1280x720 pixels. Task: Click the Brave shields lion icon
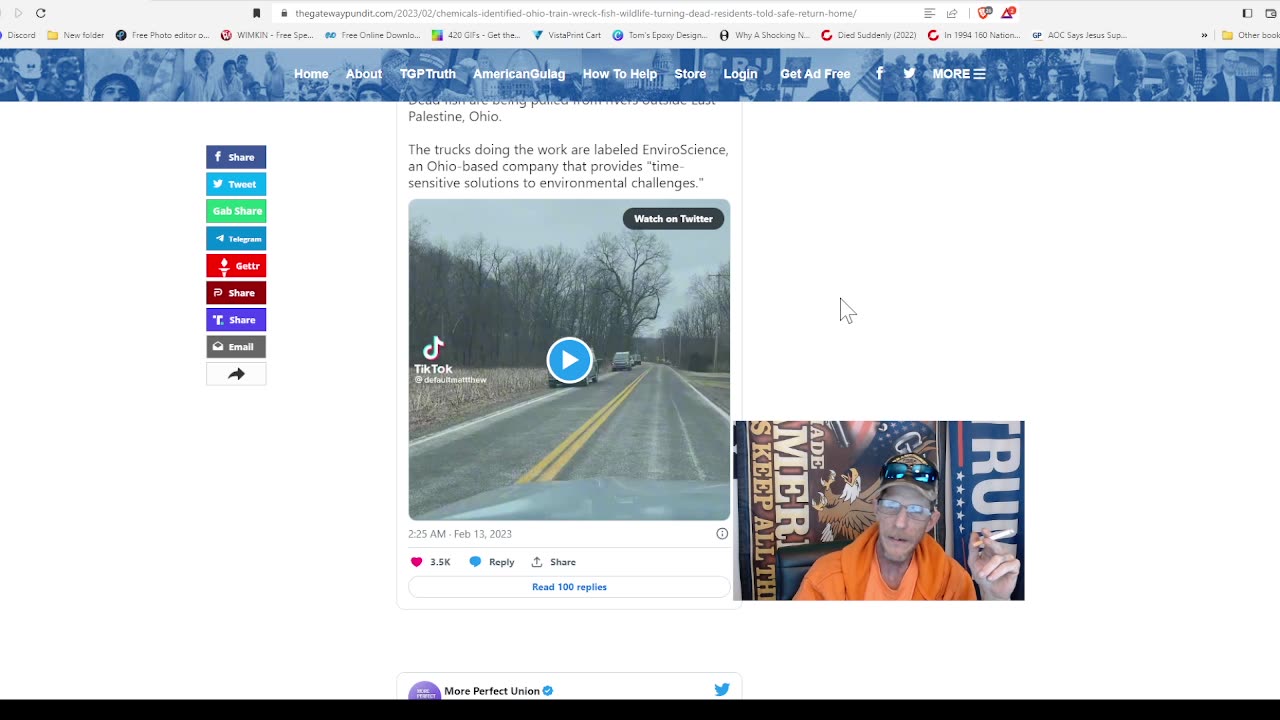pos(984,13)
